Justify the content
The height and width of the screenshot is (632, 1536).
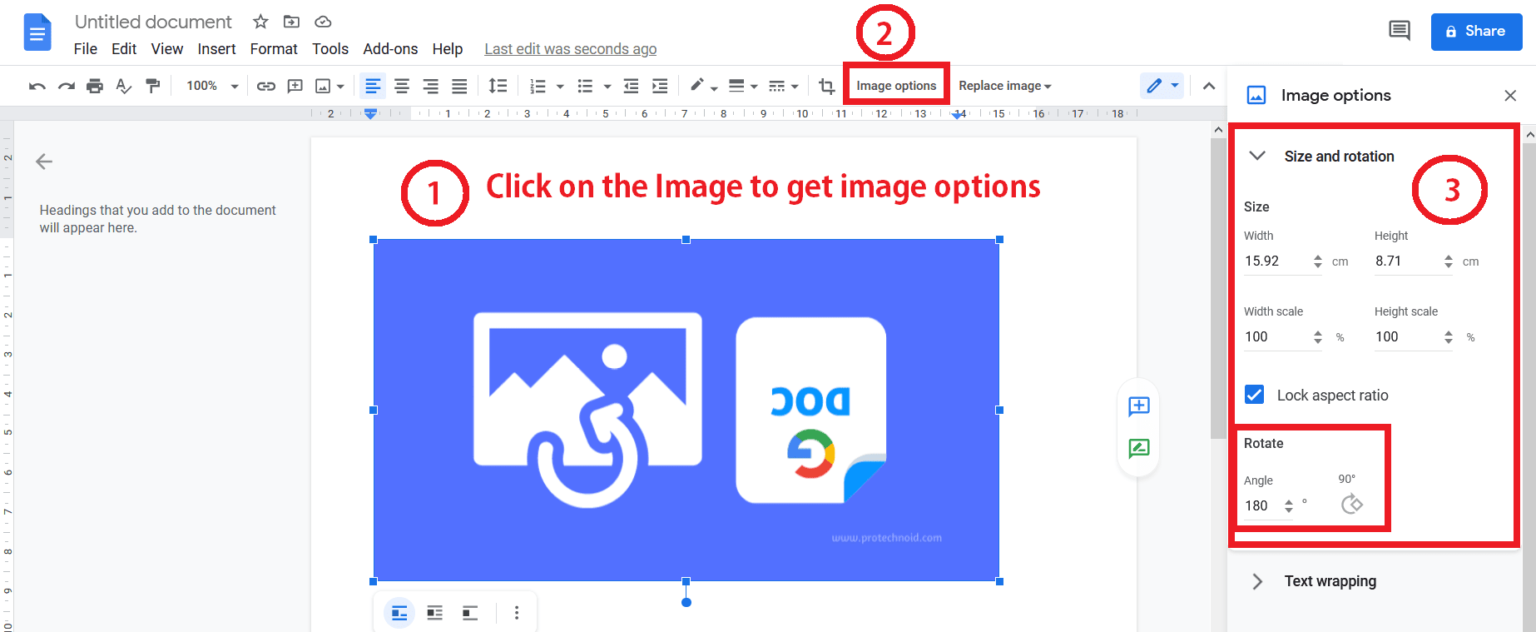tap(459, 86)
